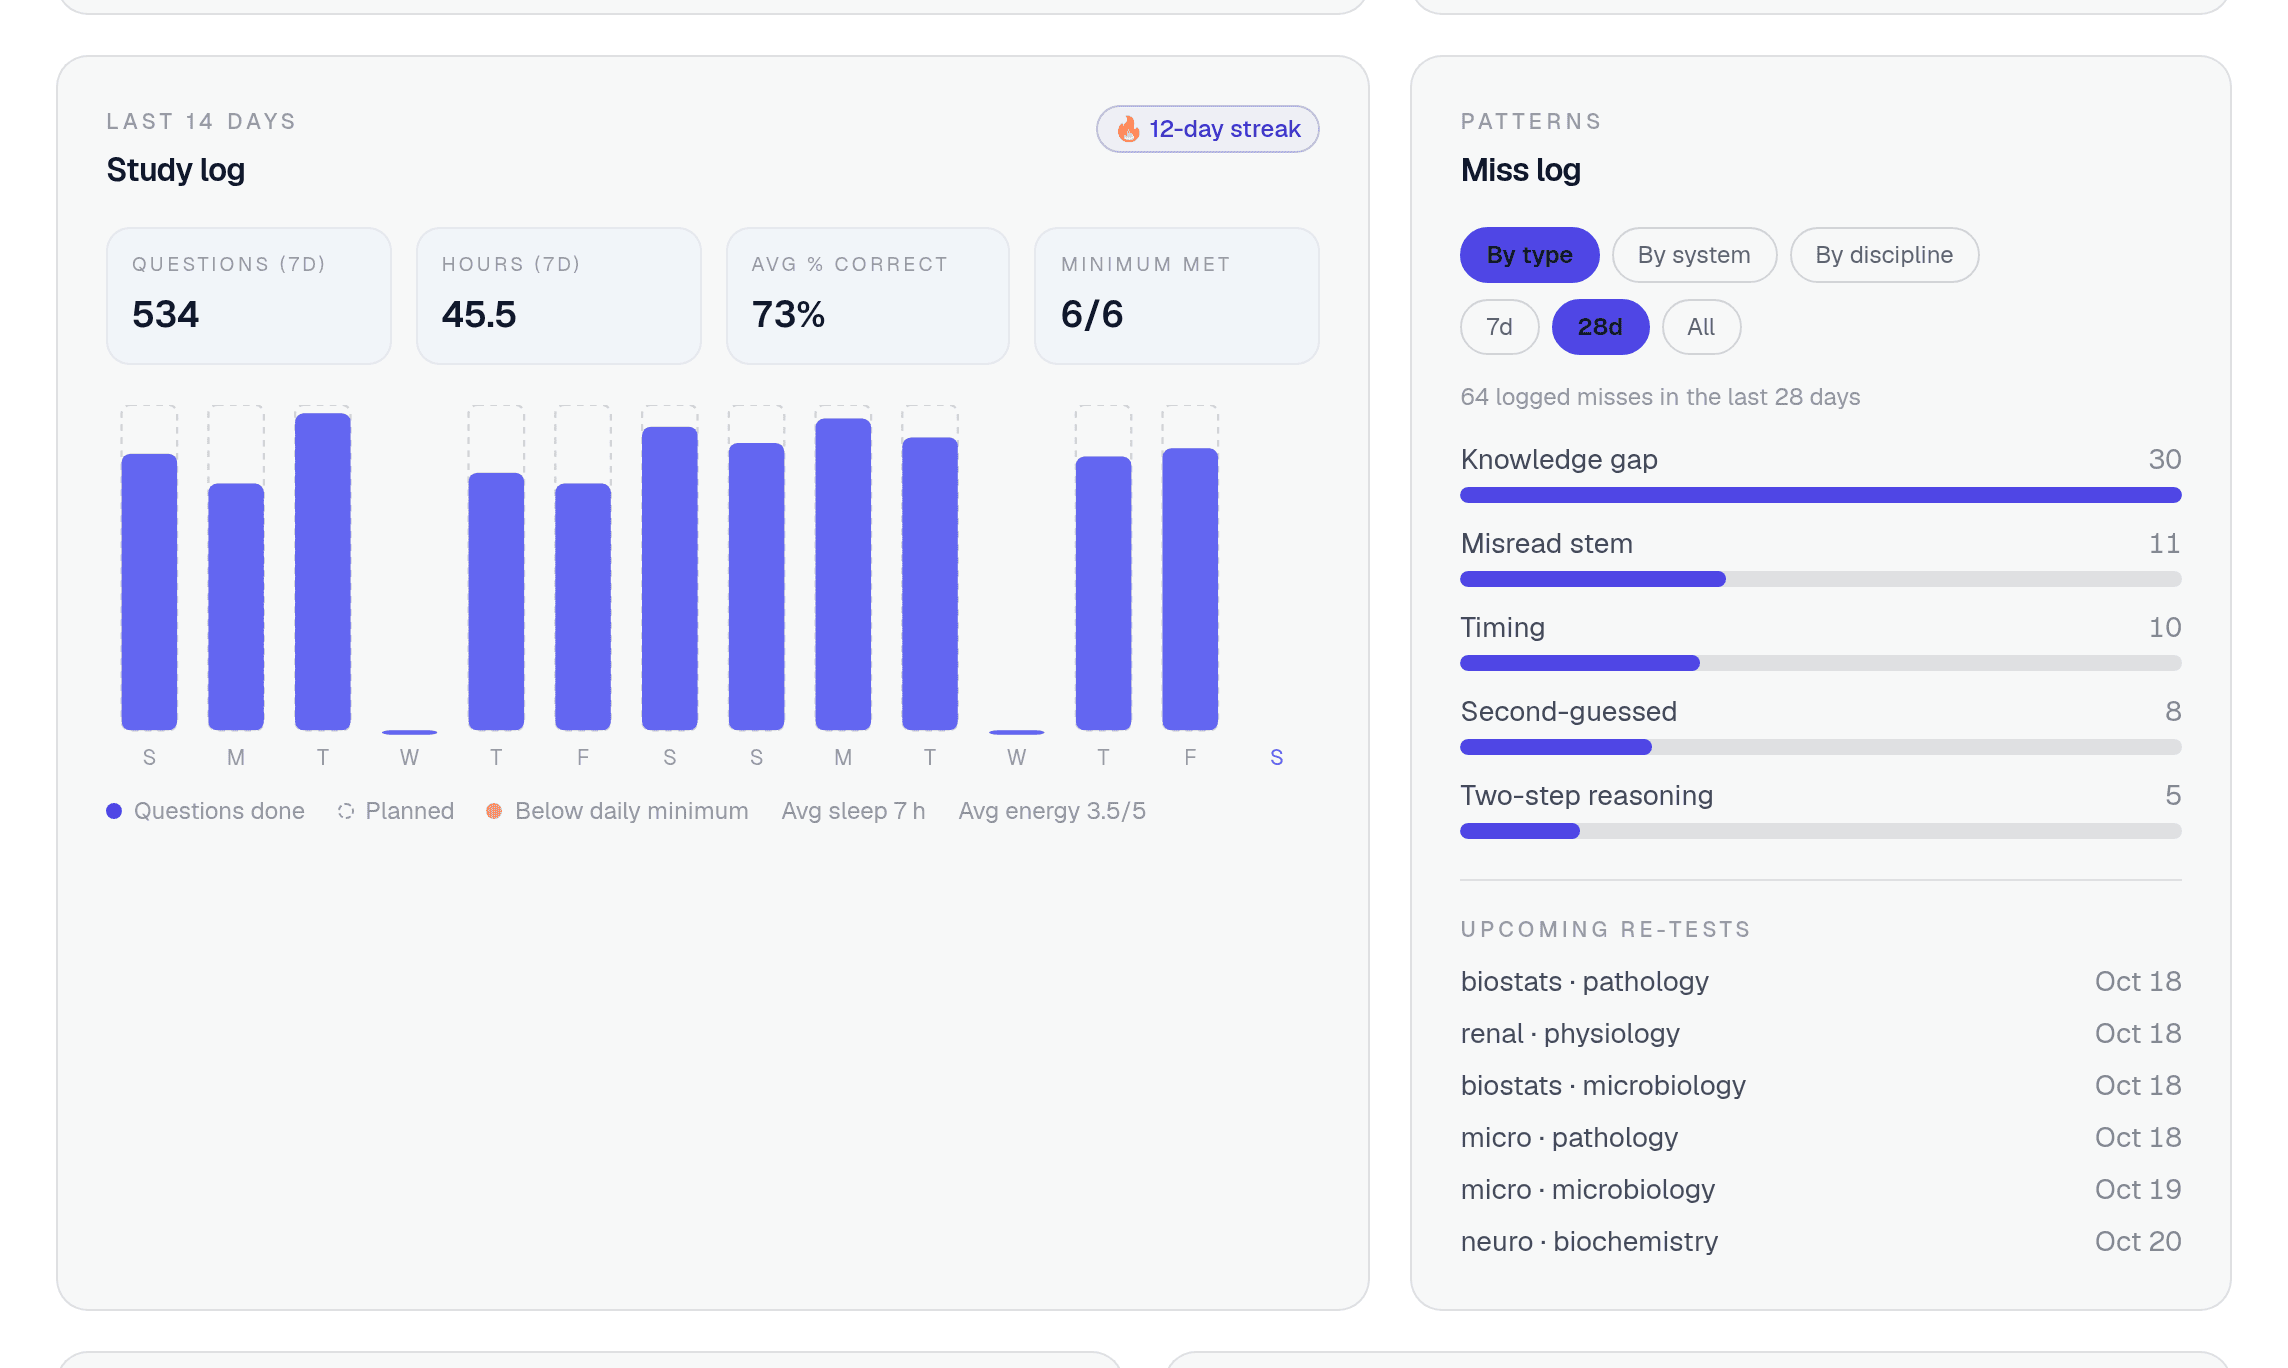This screenshot has height=1368, width=2288.
Task: Click the Two-step reasoning label
Action: point(1586,796)
